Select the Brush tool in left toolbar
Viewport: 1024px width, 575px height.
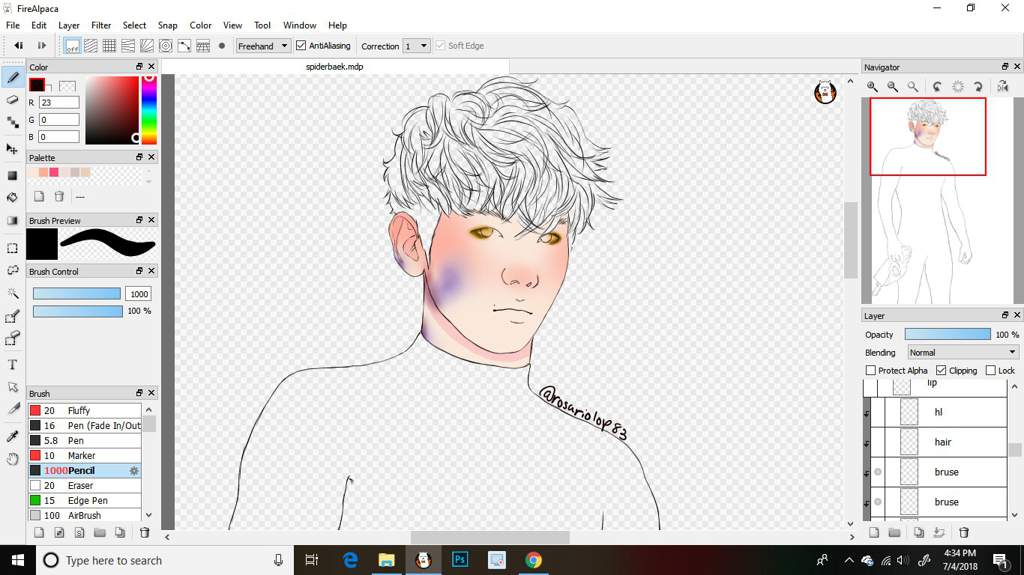click(12, 78)
